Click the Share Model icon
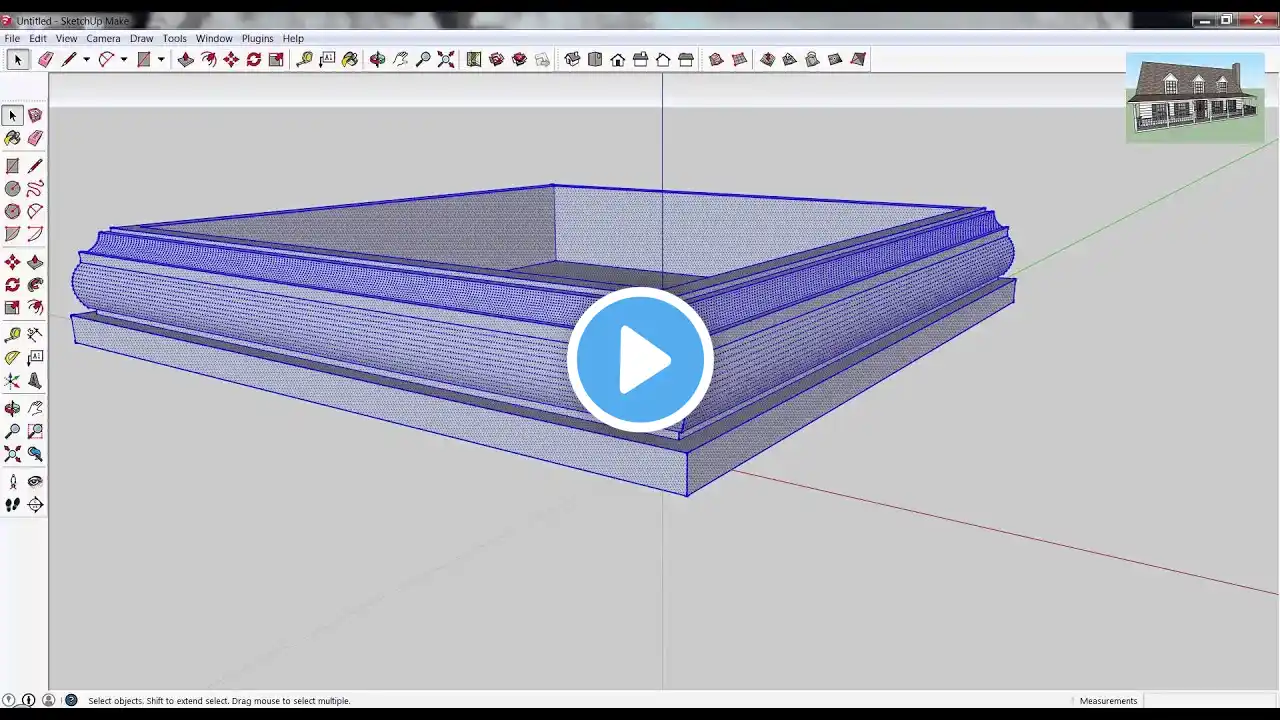Viewport: 1280px width, 720px height. click(519, 60)
